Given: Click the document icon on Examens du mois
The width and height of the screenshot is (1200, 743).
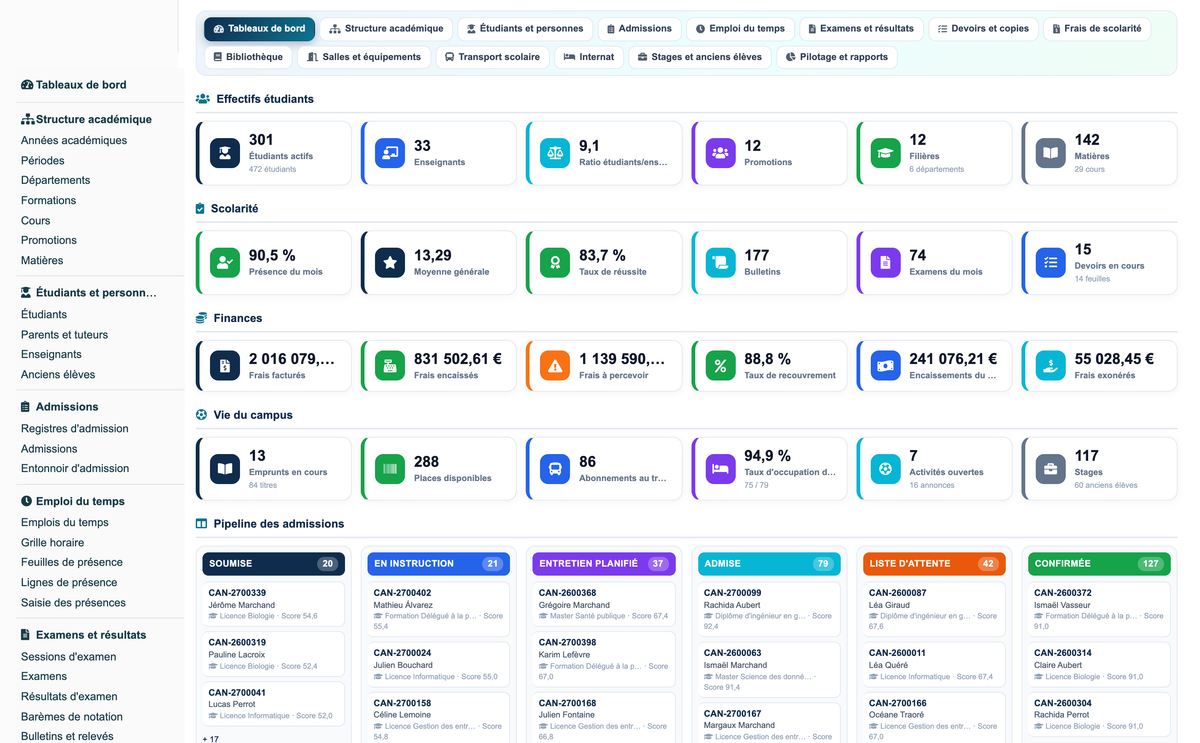Looking at the screenshot, I should coord(885,263).
